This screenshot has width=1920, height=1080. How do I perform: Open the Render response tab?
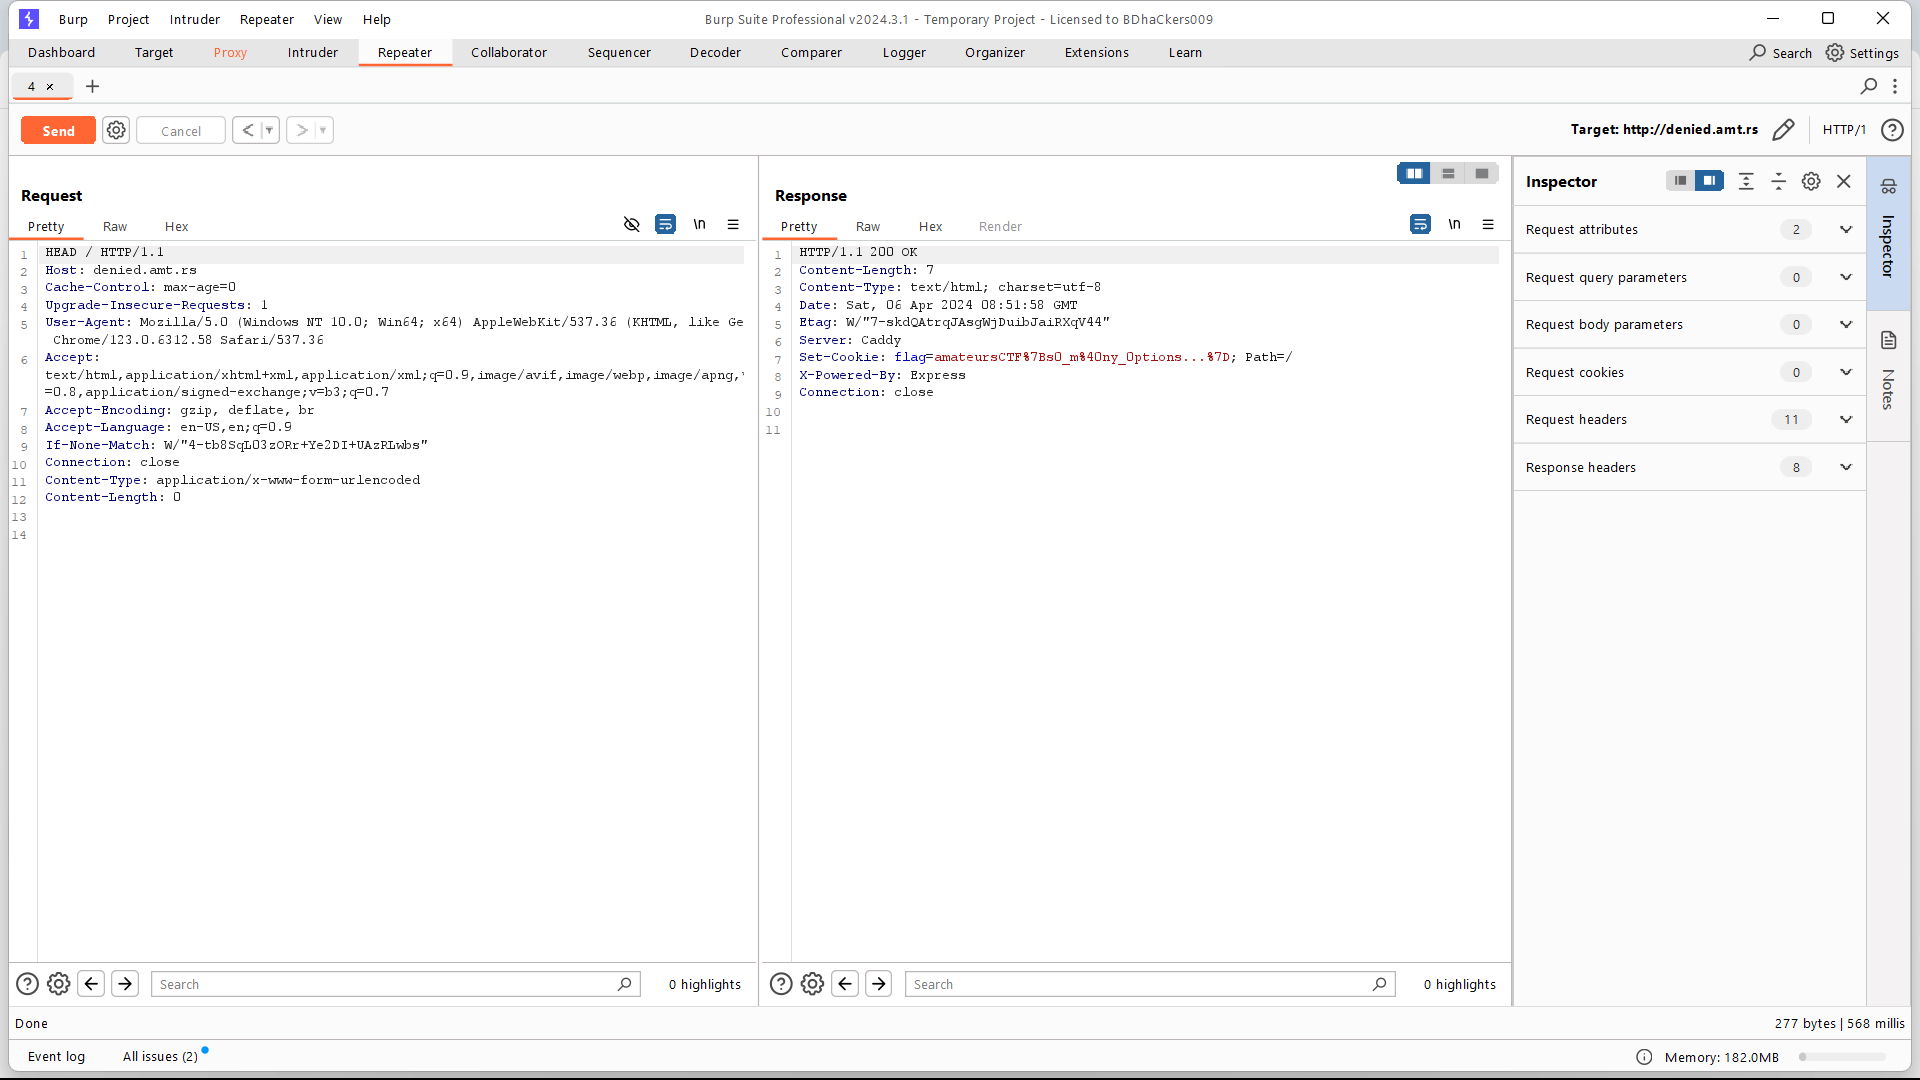[x=999, y=227]
